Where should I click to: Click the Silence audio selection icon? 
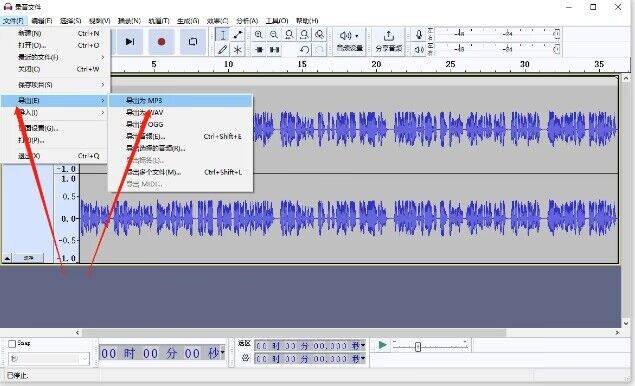click(275, 50)
